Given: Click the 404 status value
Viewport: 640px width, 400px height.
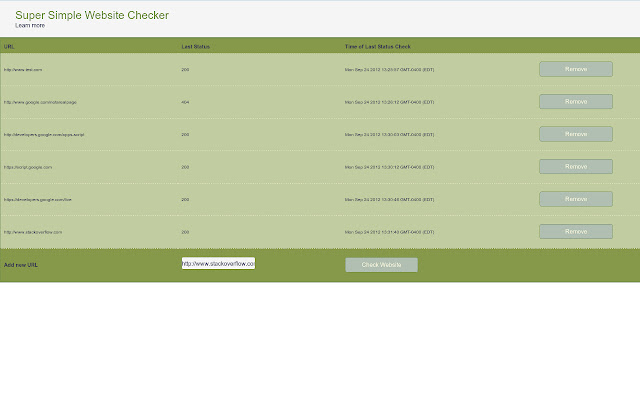Looking at the screenshot, I should click(185, 102).
